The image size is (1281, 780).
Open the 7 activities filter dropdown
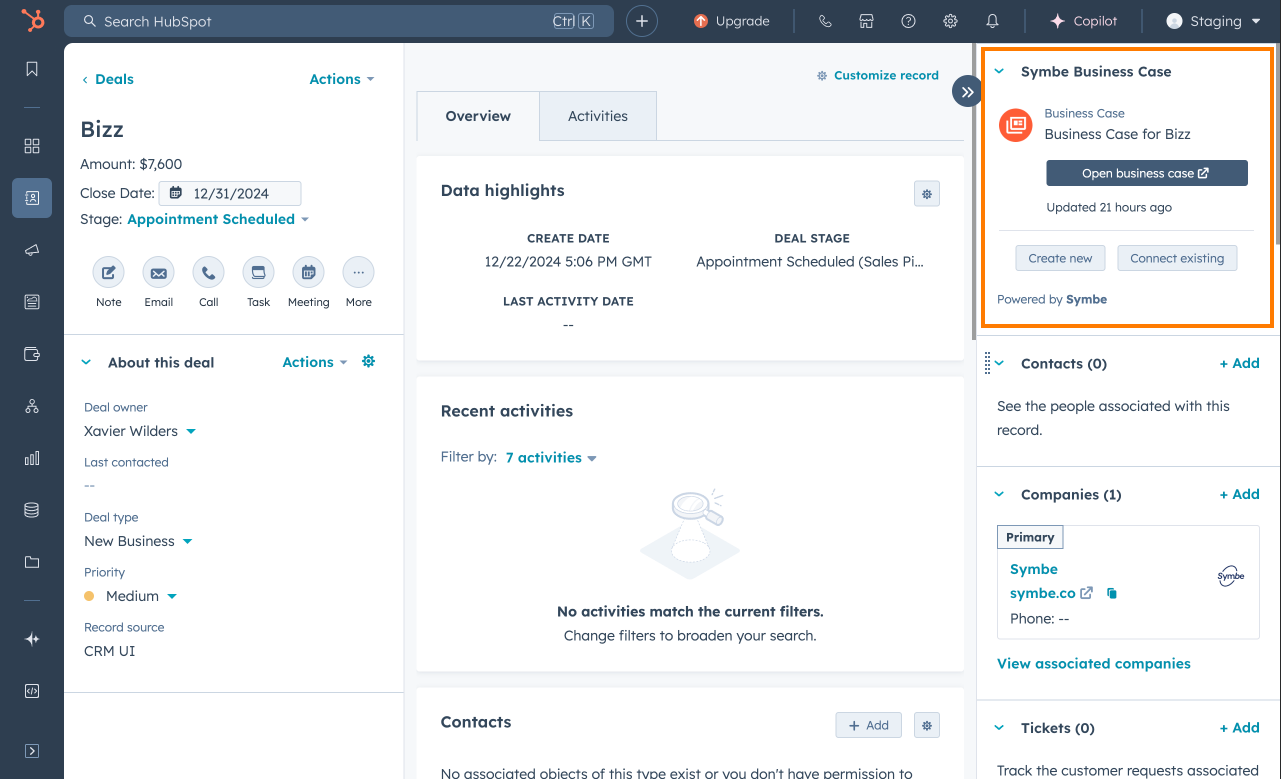(x=551, y=457)
